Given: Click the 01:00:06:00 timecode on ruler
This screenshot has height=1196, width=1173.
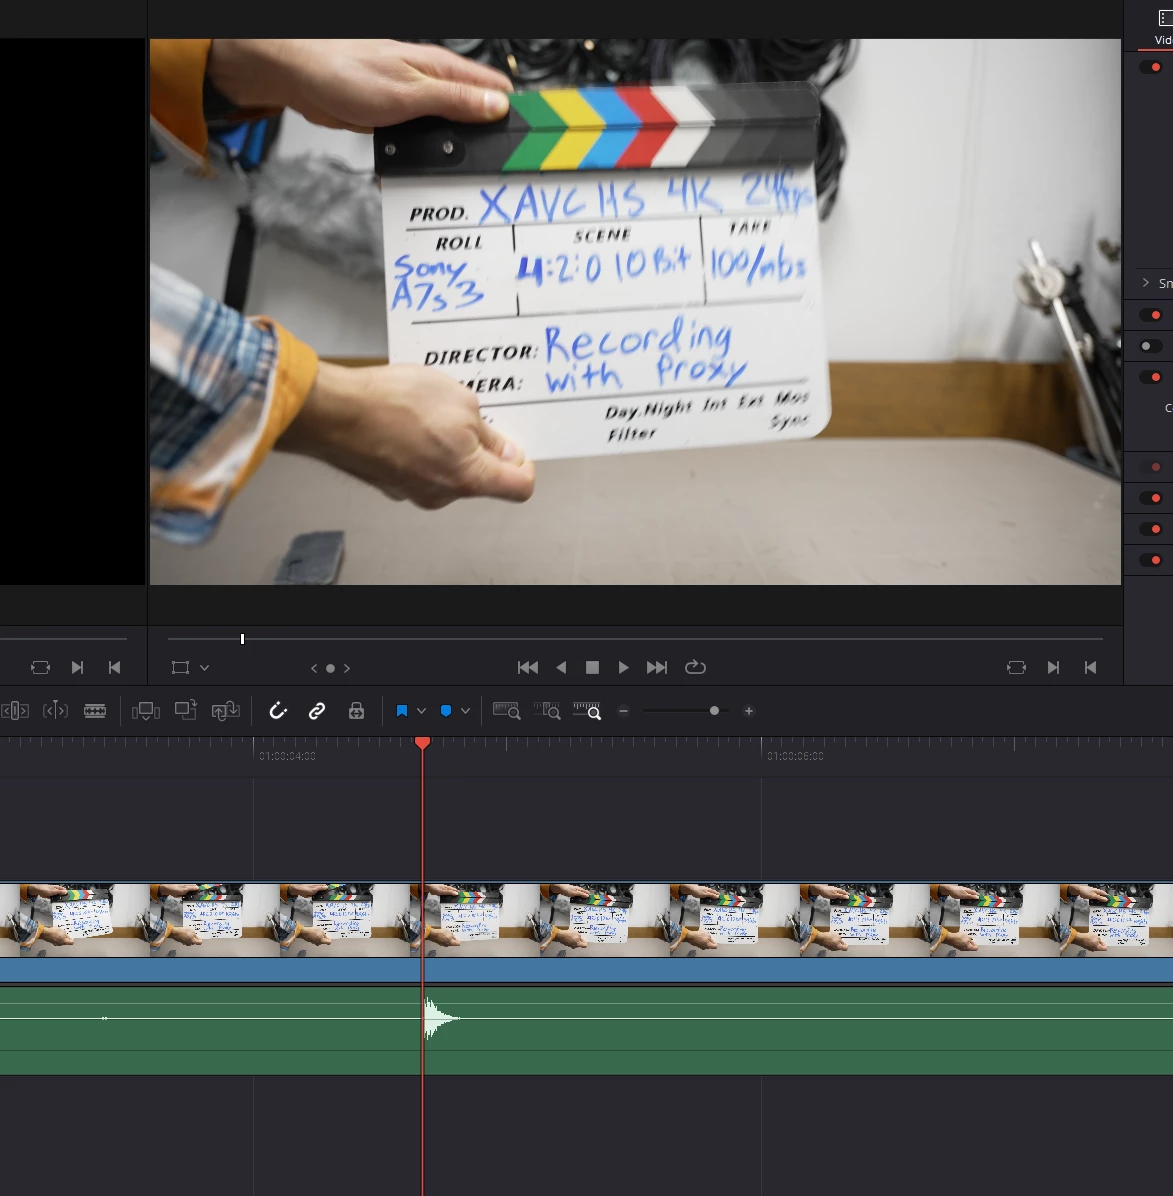Looking at the screenshot, I should tap(795, 756).
